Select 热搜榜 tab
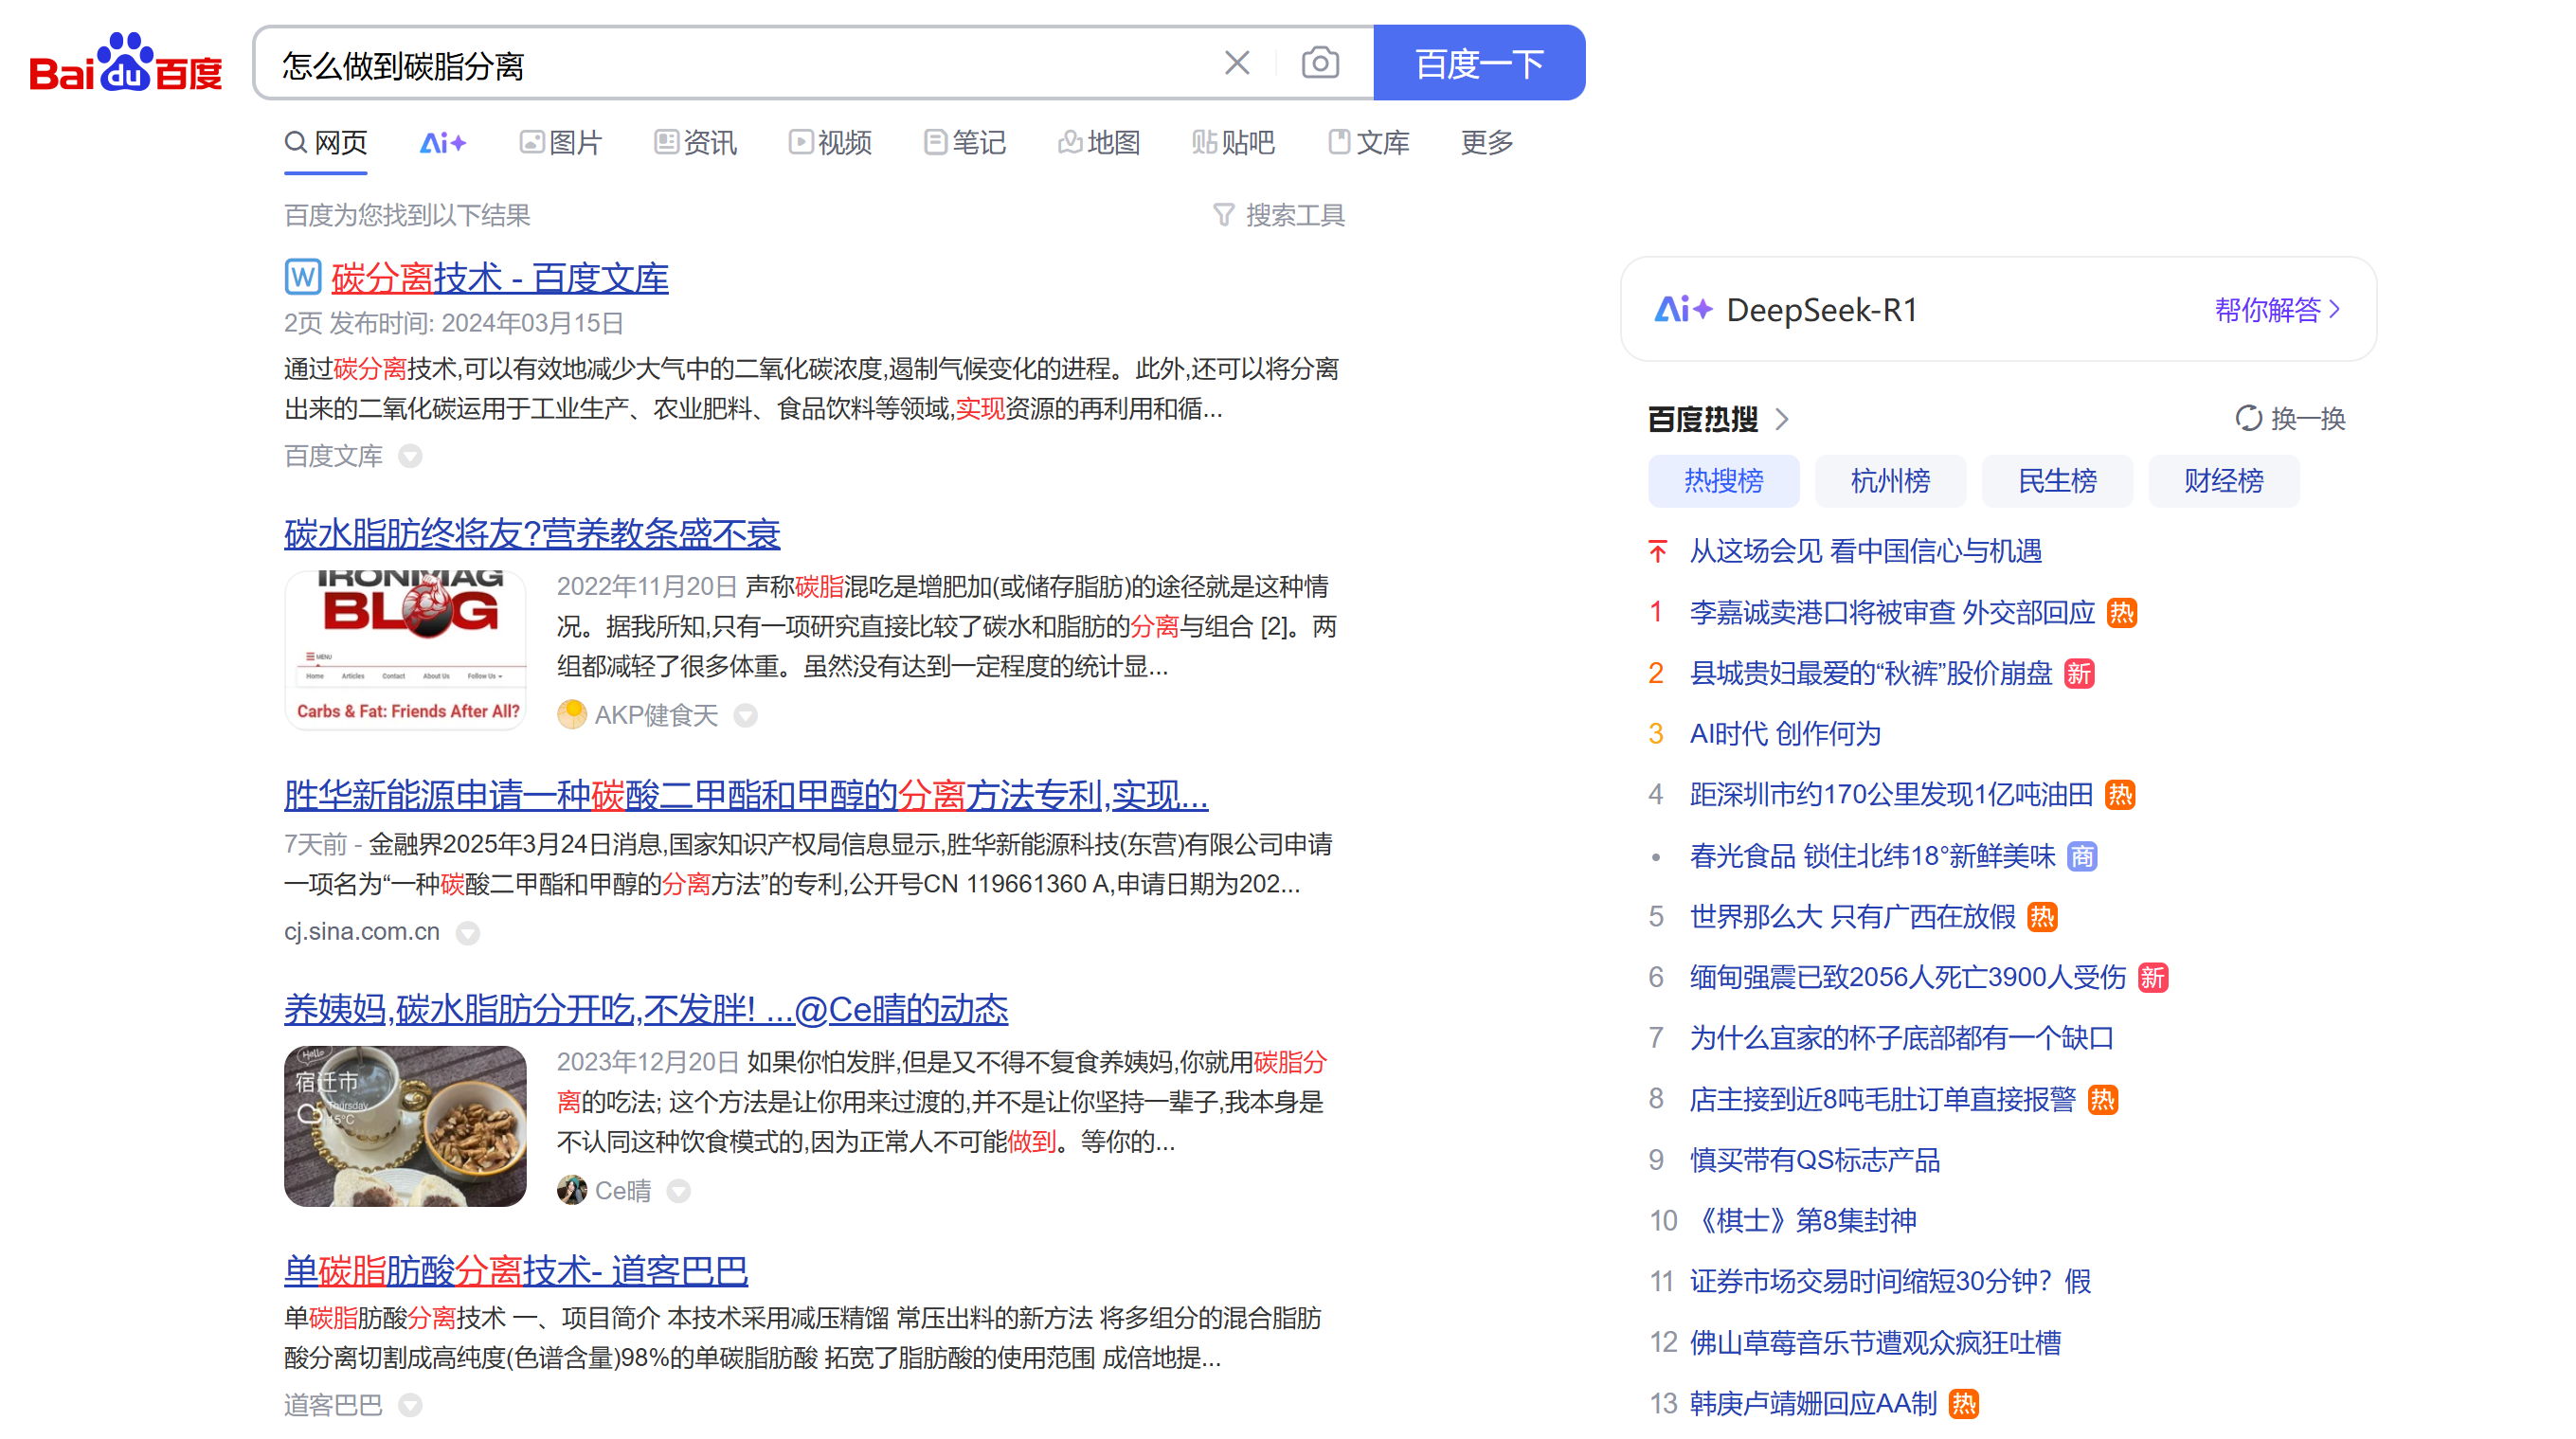Viewport: 2576px width, 1439px height. (x=1724, y=481)
